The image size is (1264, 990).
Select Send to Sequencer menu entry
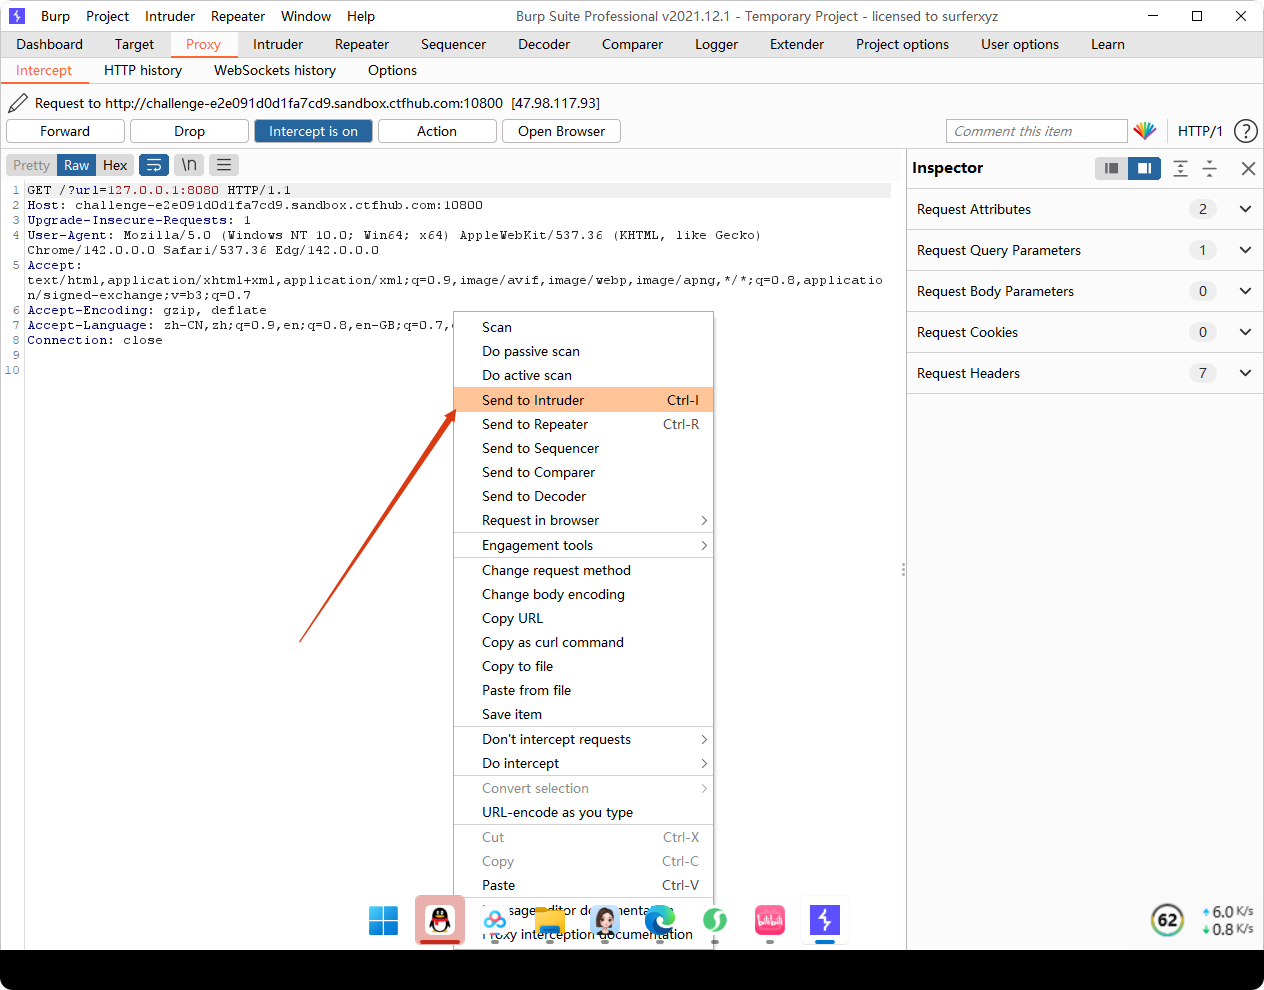point(584,448)
